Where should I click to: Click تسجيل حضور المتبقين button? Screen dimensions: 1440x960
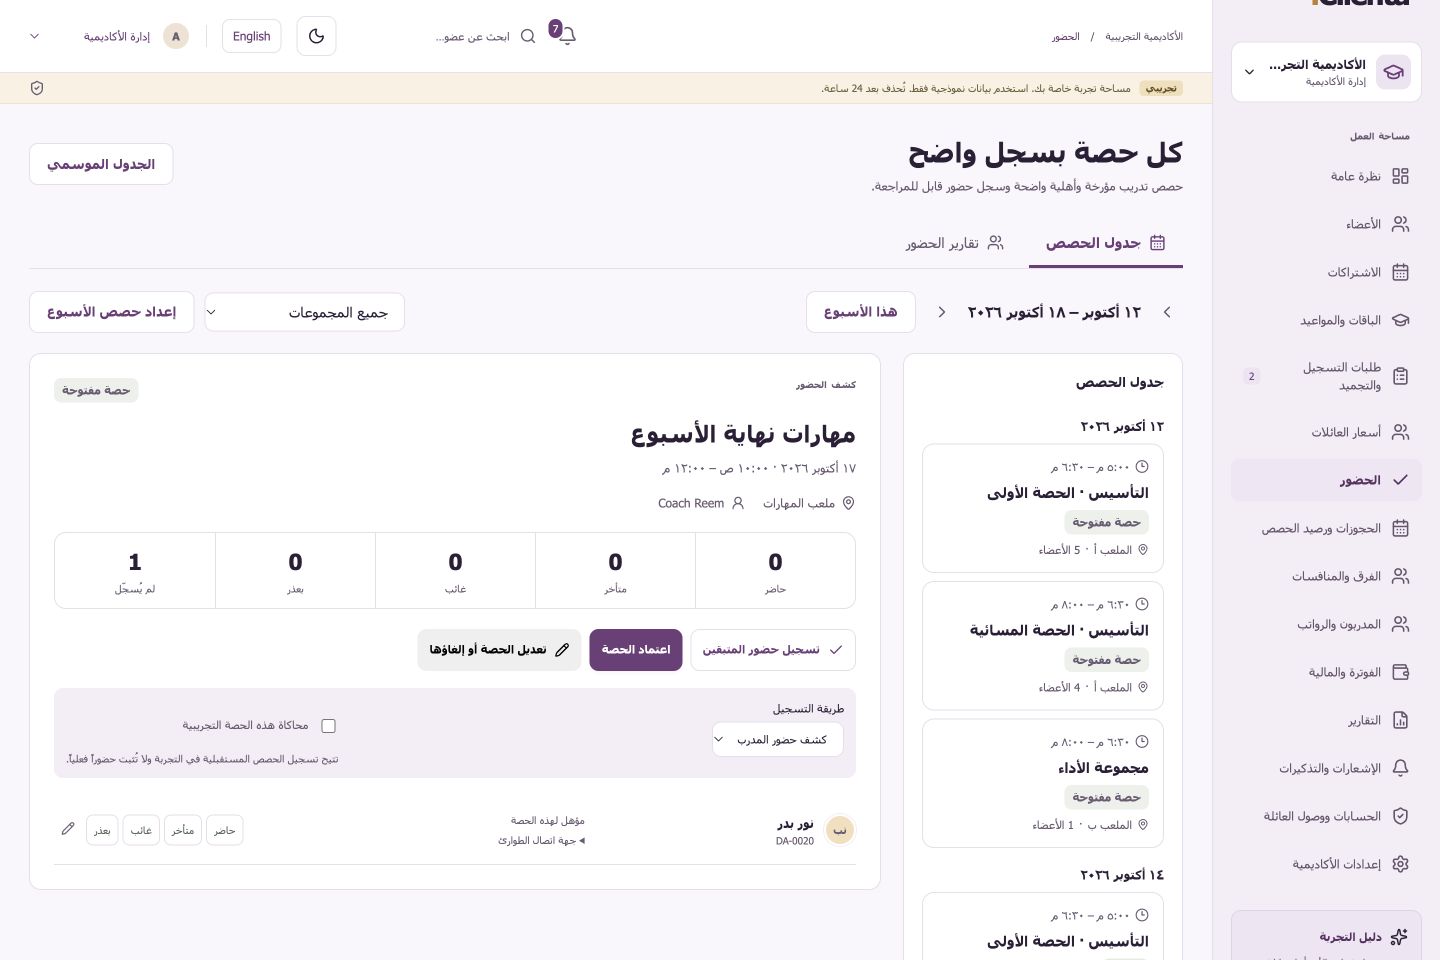773,650
